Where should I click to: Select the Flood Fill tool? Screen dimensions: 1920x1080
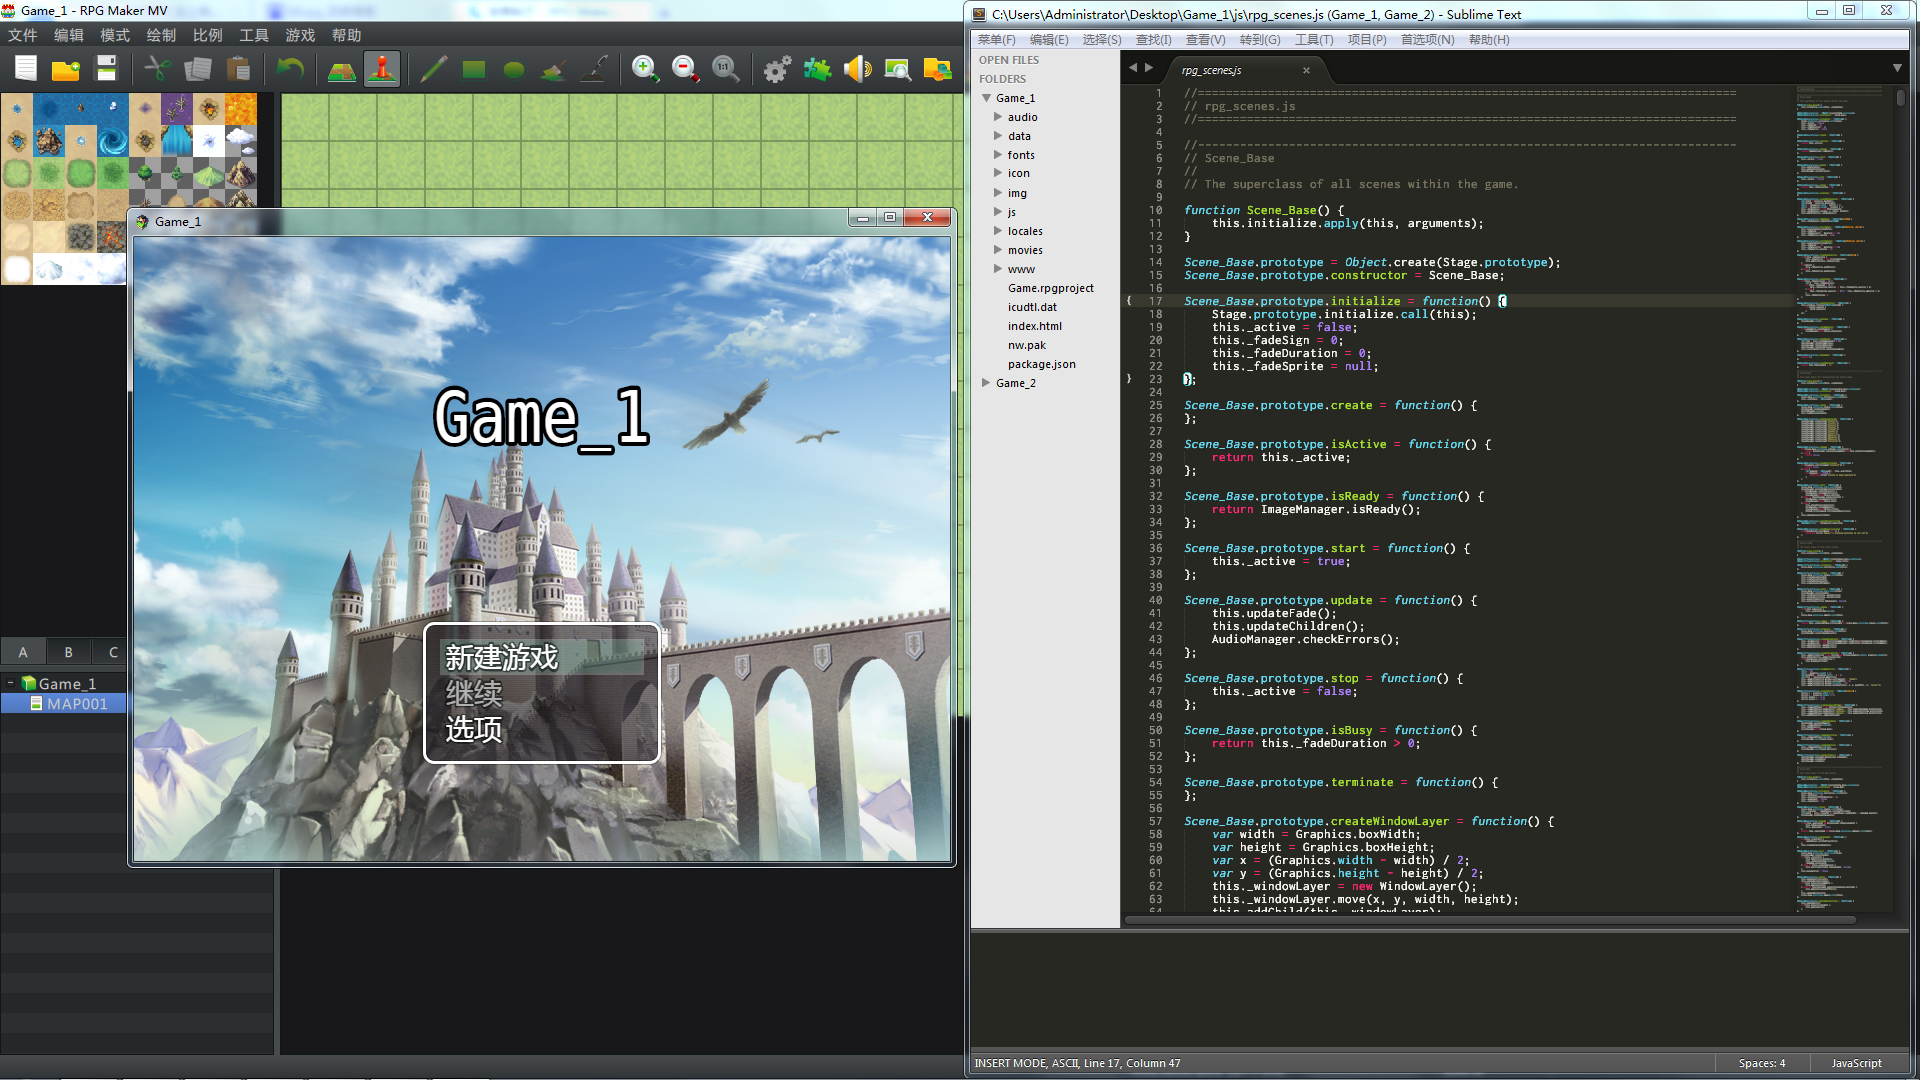[x=554, y=69]
